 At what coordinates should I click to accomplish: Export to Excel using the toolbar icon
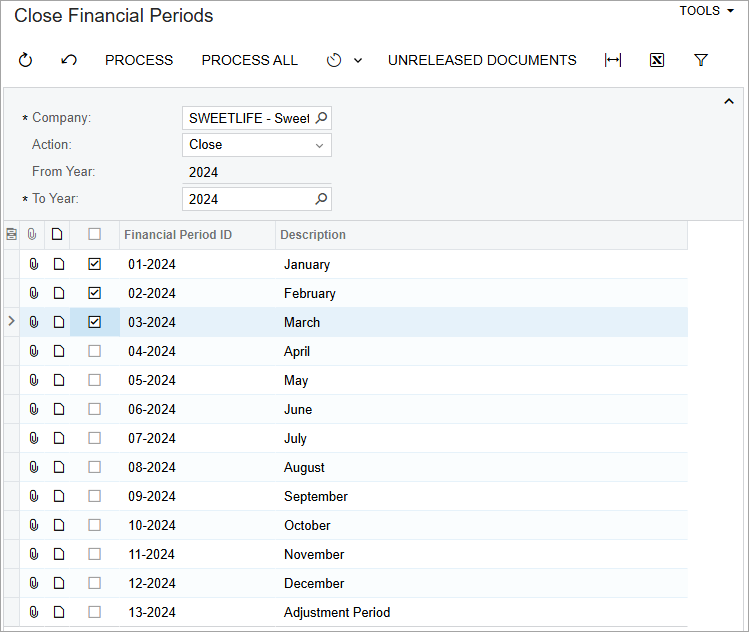click(x=657, y=60)
